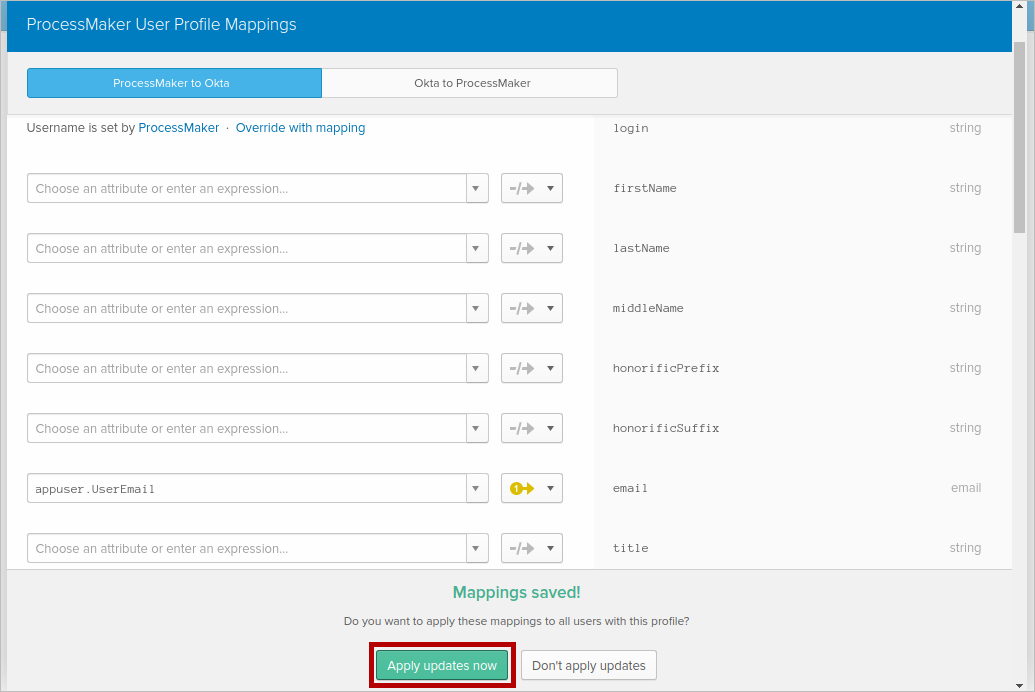The height and width of the screenshot is (692, 1035).
Task: Open the ProcessMaker username link
Action: [178, 128]
